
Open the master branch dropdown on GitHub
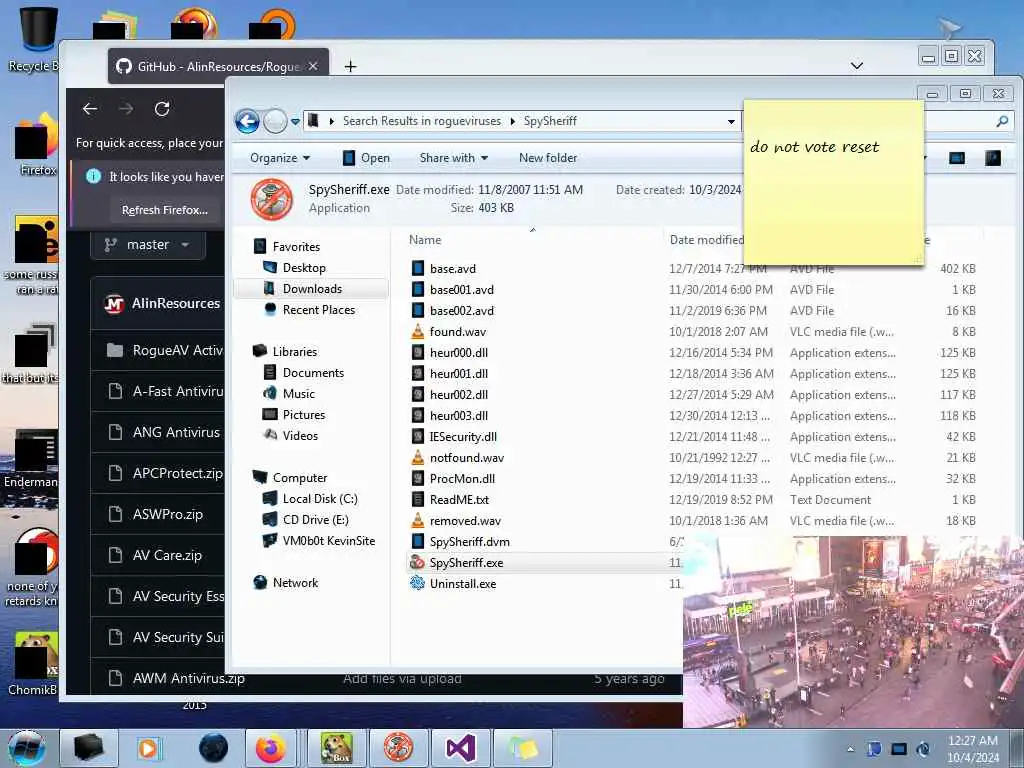(148, 244)
